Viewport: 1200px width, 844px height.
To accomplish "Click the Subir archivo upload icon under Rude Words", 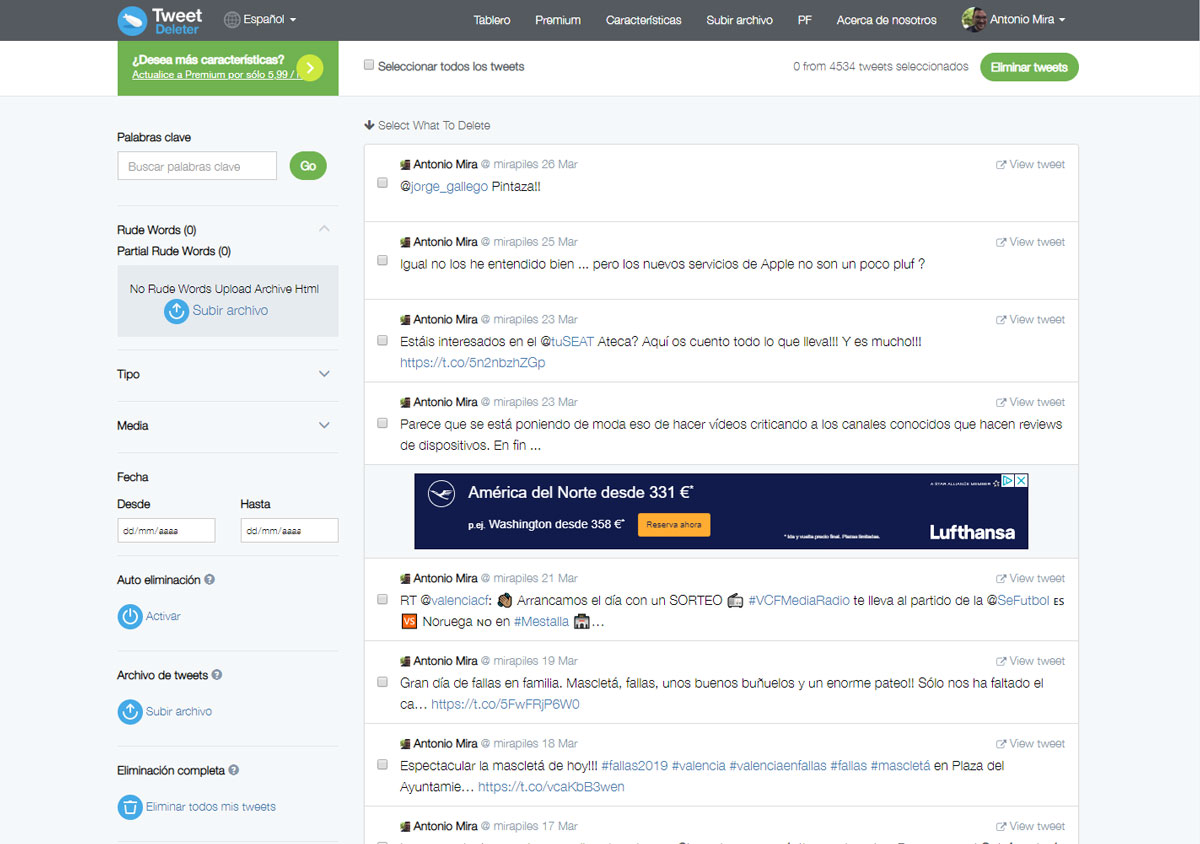I will click(x=176, y=311).
